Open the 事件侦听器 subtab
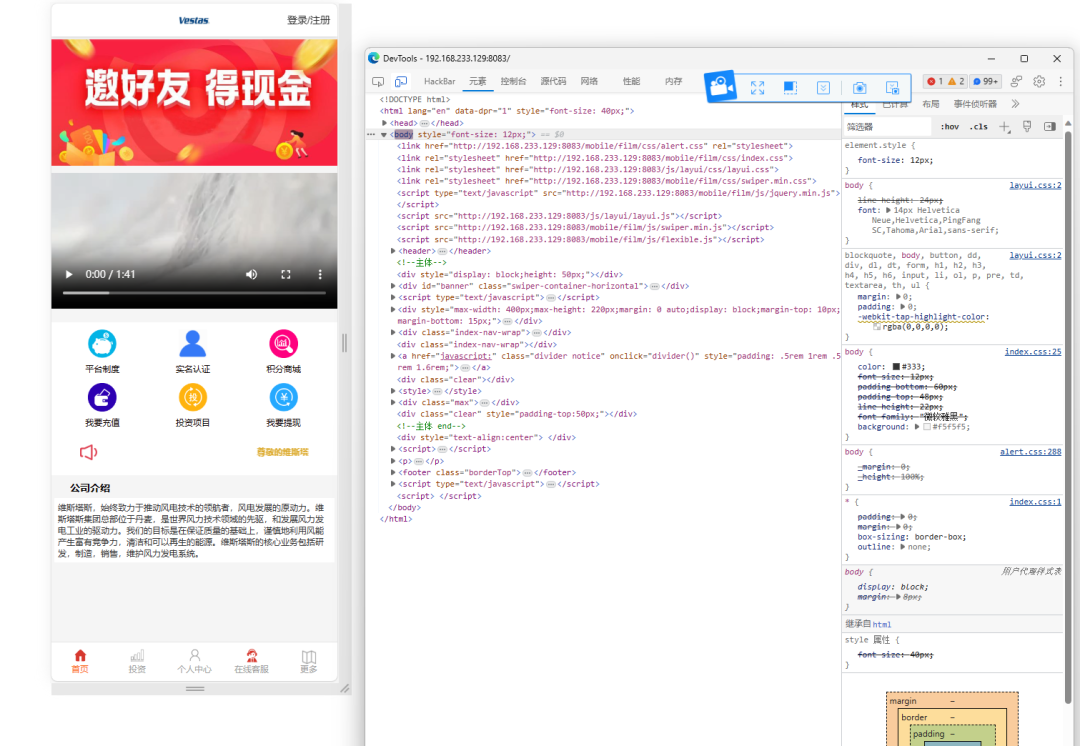 click(975, 104)
